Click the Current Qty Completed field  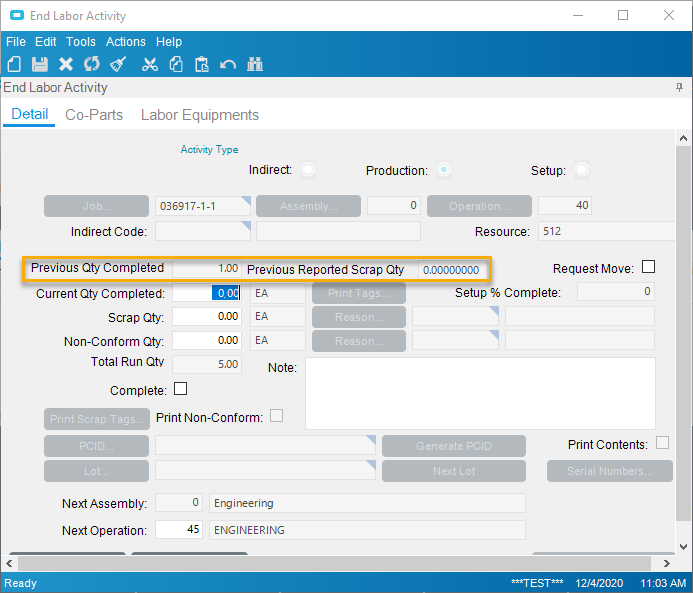click(x=207, y=293)
